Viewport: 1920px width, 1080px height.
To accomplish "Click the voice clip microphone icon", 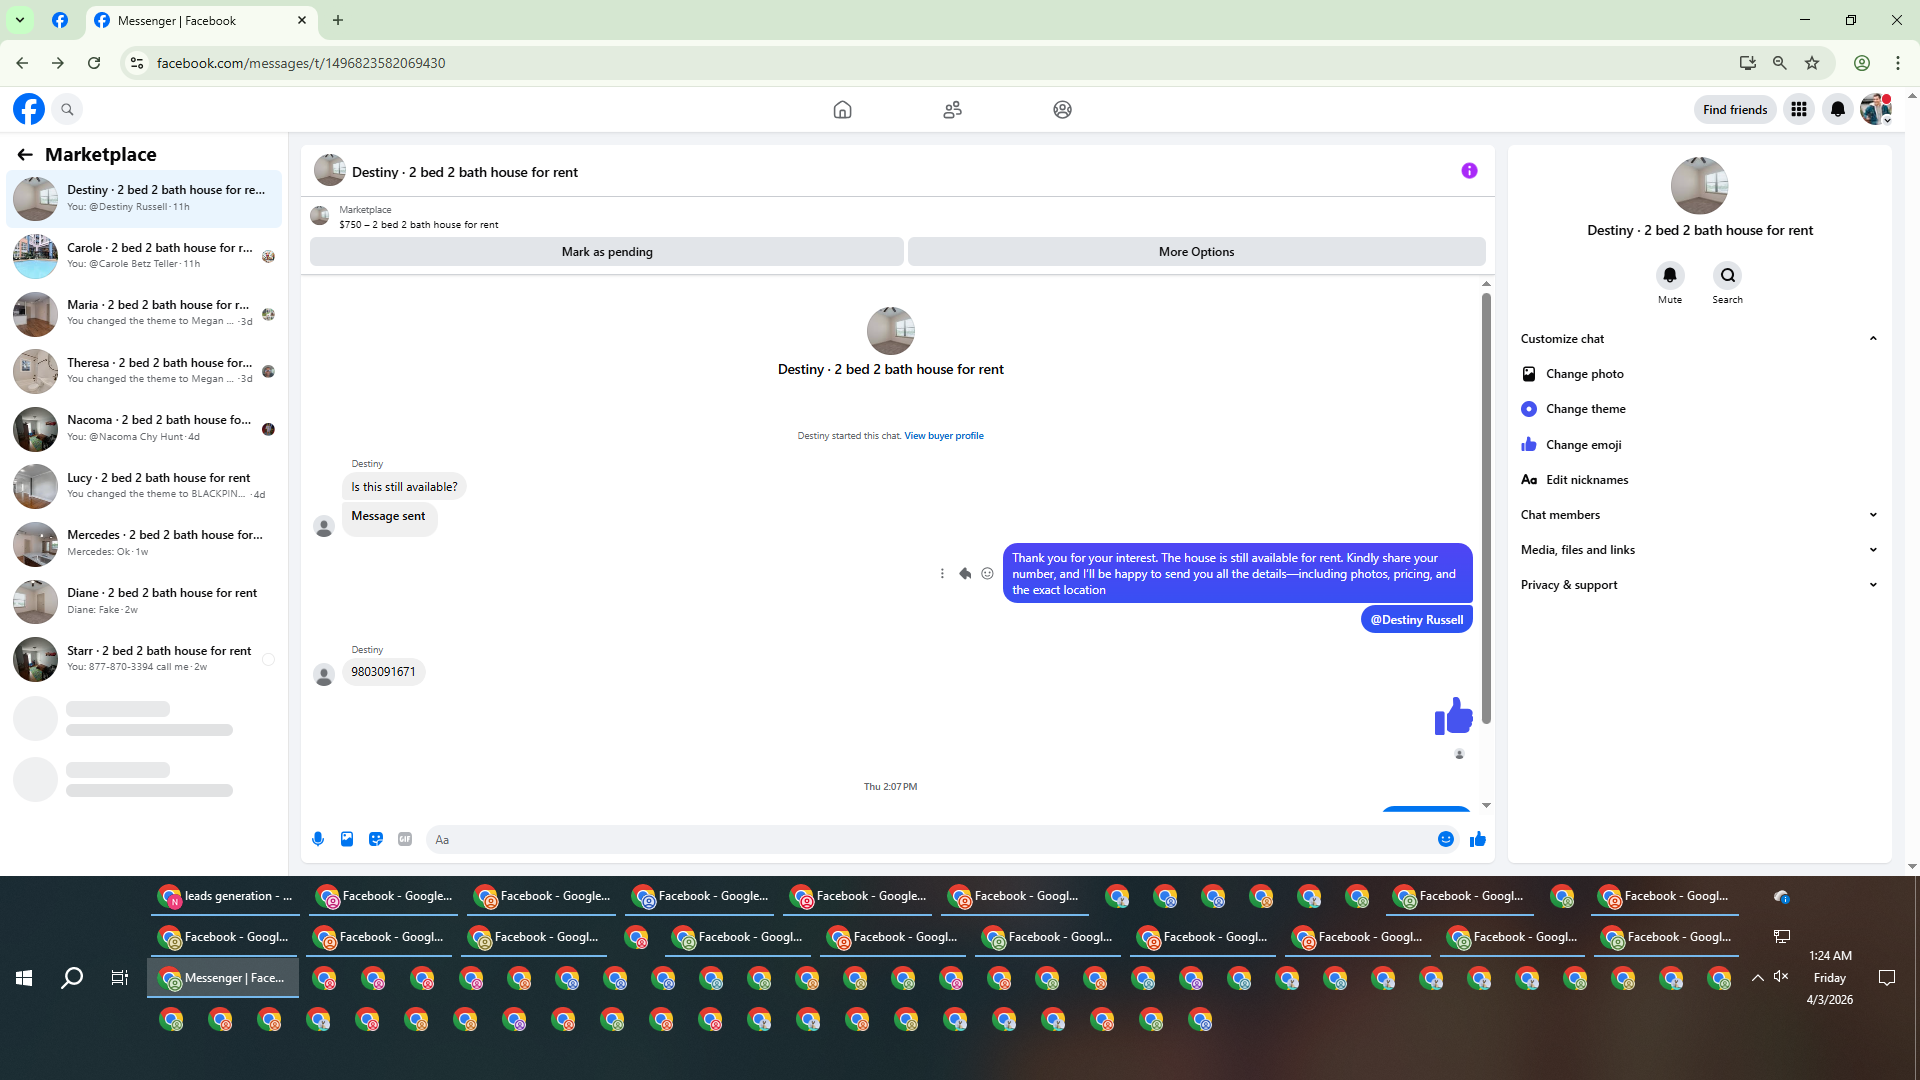I will (x=318, y=839).
